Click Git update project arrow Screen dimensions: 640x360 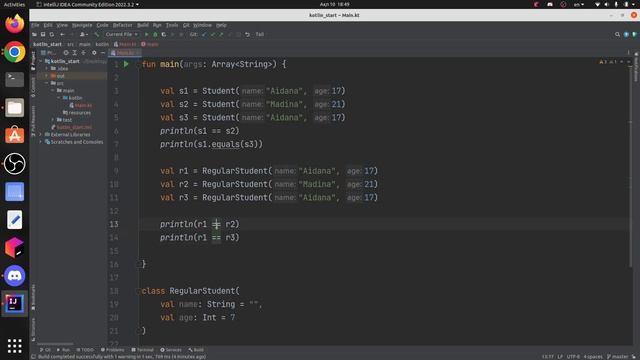(x=204, y=35)
